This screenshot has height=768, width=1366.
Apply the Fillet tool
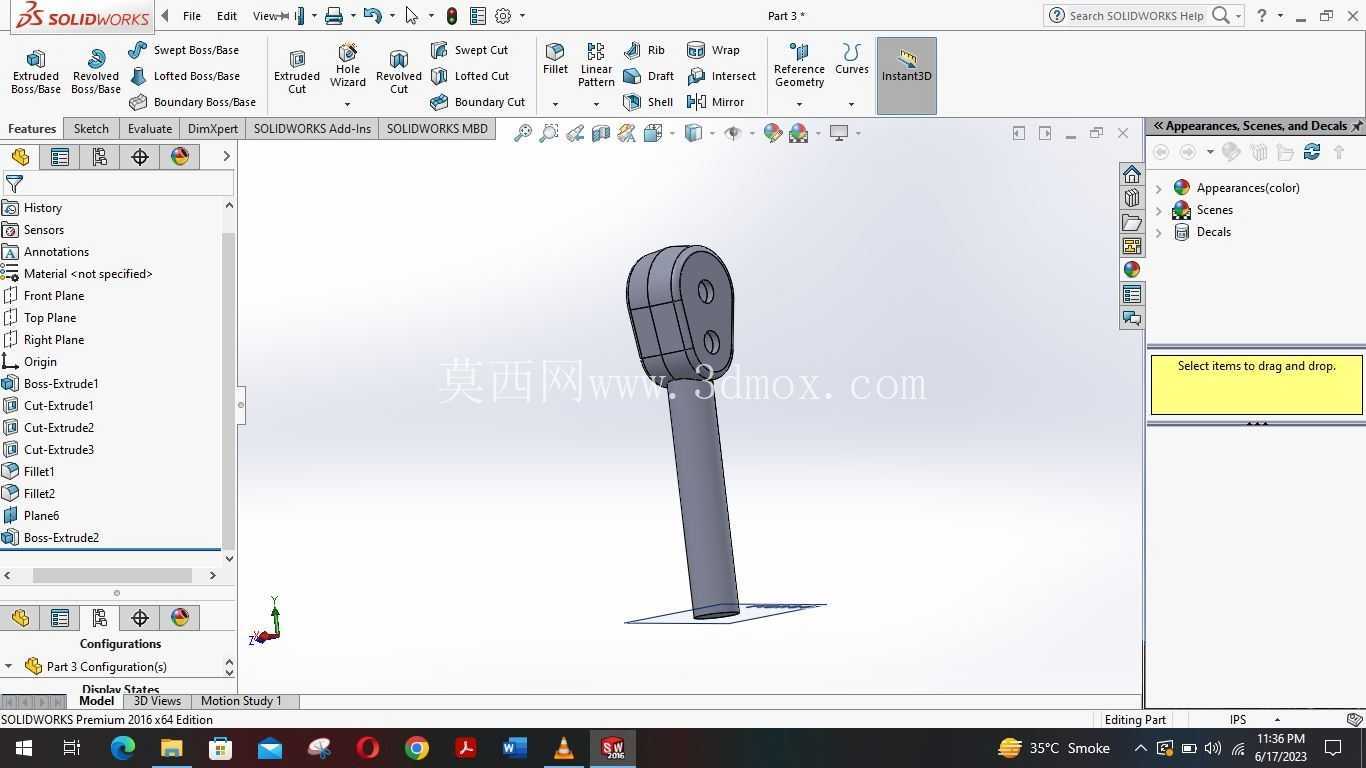(555, 59)
